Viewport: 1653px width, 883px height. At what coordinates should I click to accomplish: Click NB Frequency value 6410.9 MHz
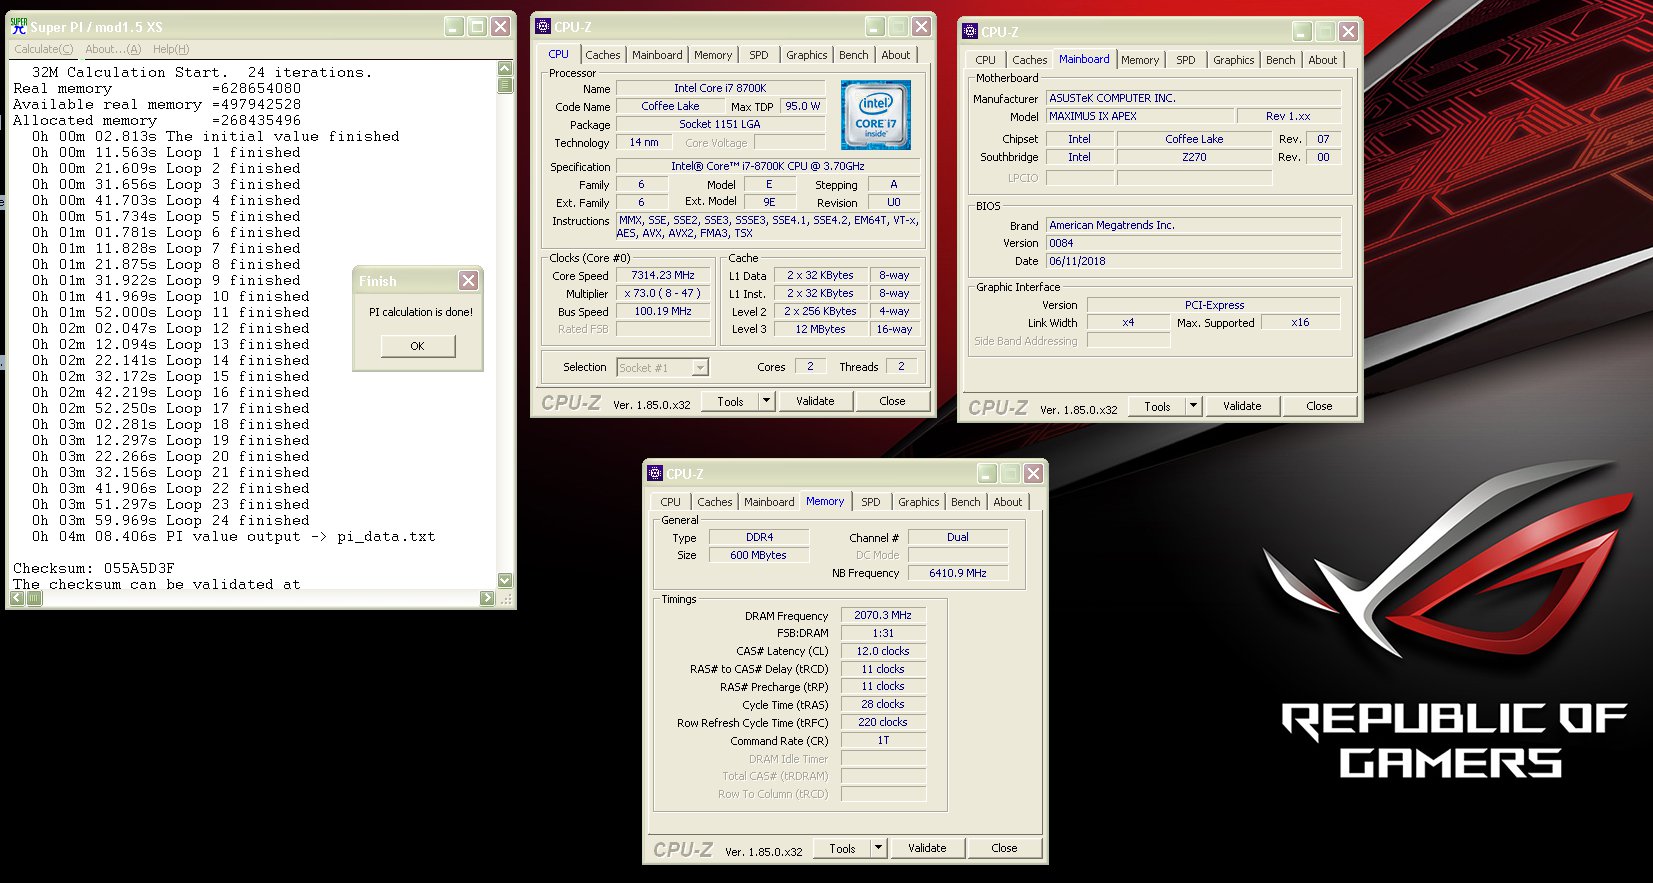(958, 573)
